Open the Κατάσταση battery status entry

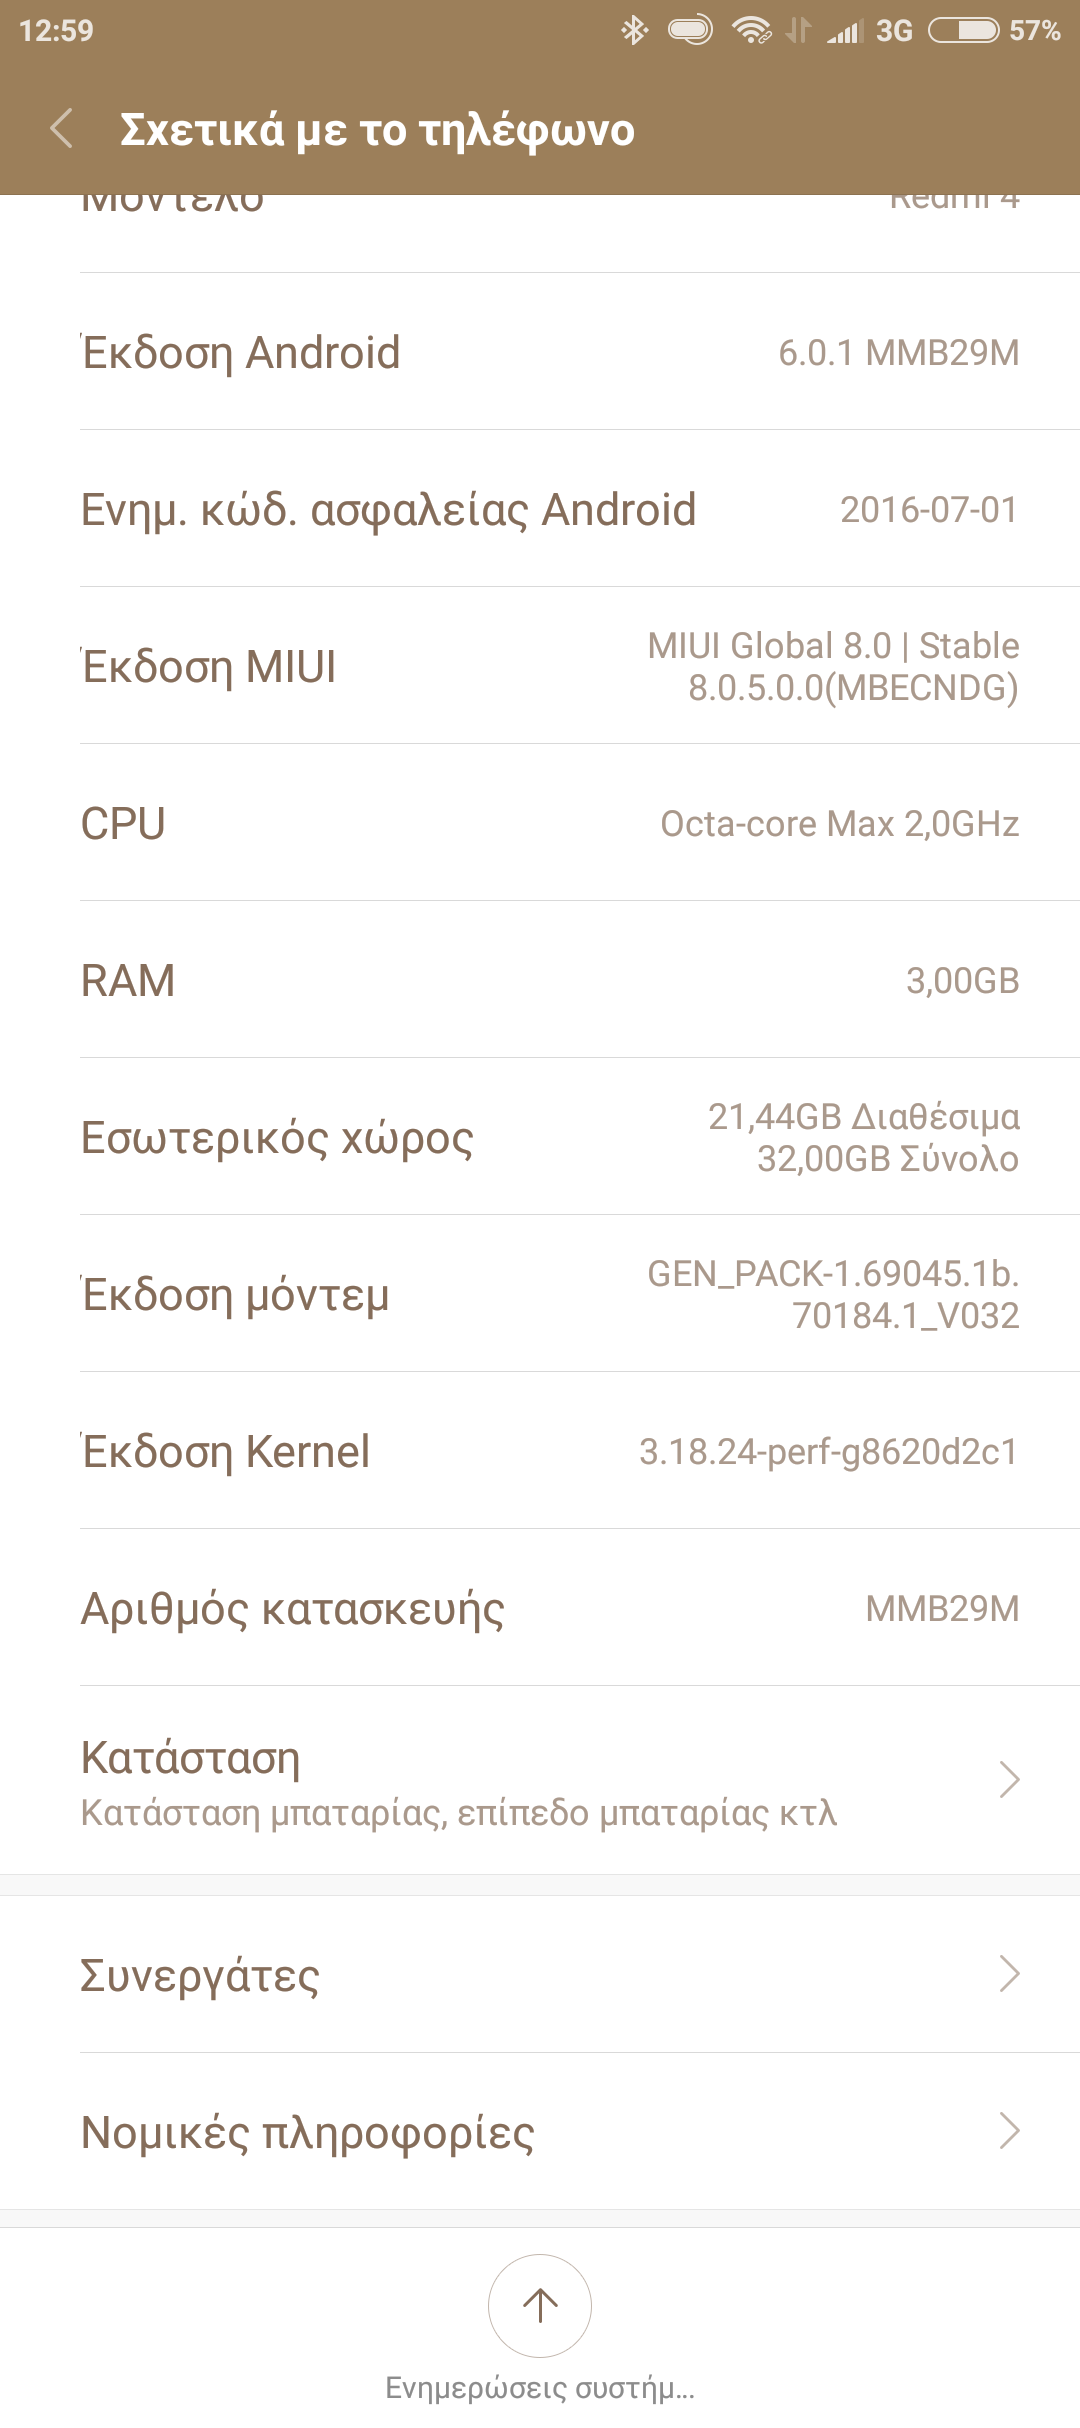point(458,1782)
